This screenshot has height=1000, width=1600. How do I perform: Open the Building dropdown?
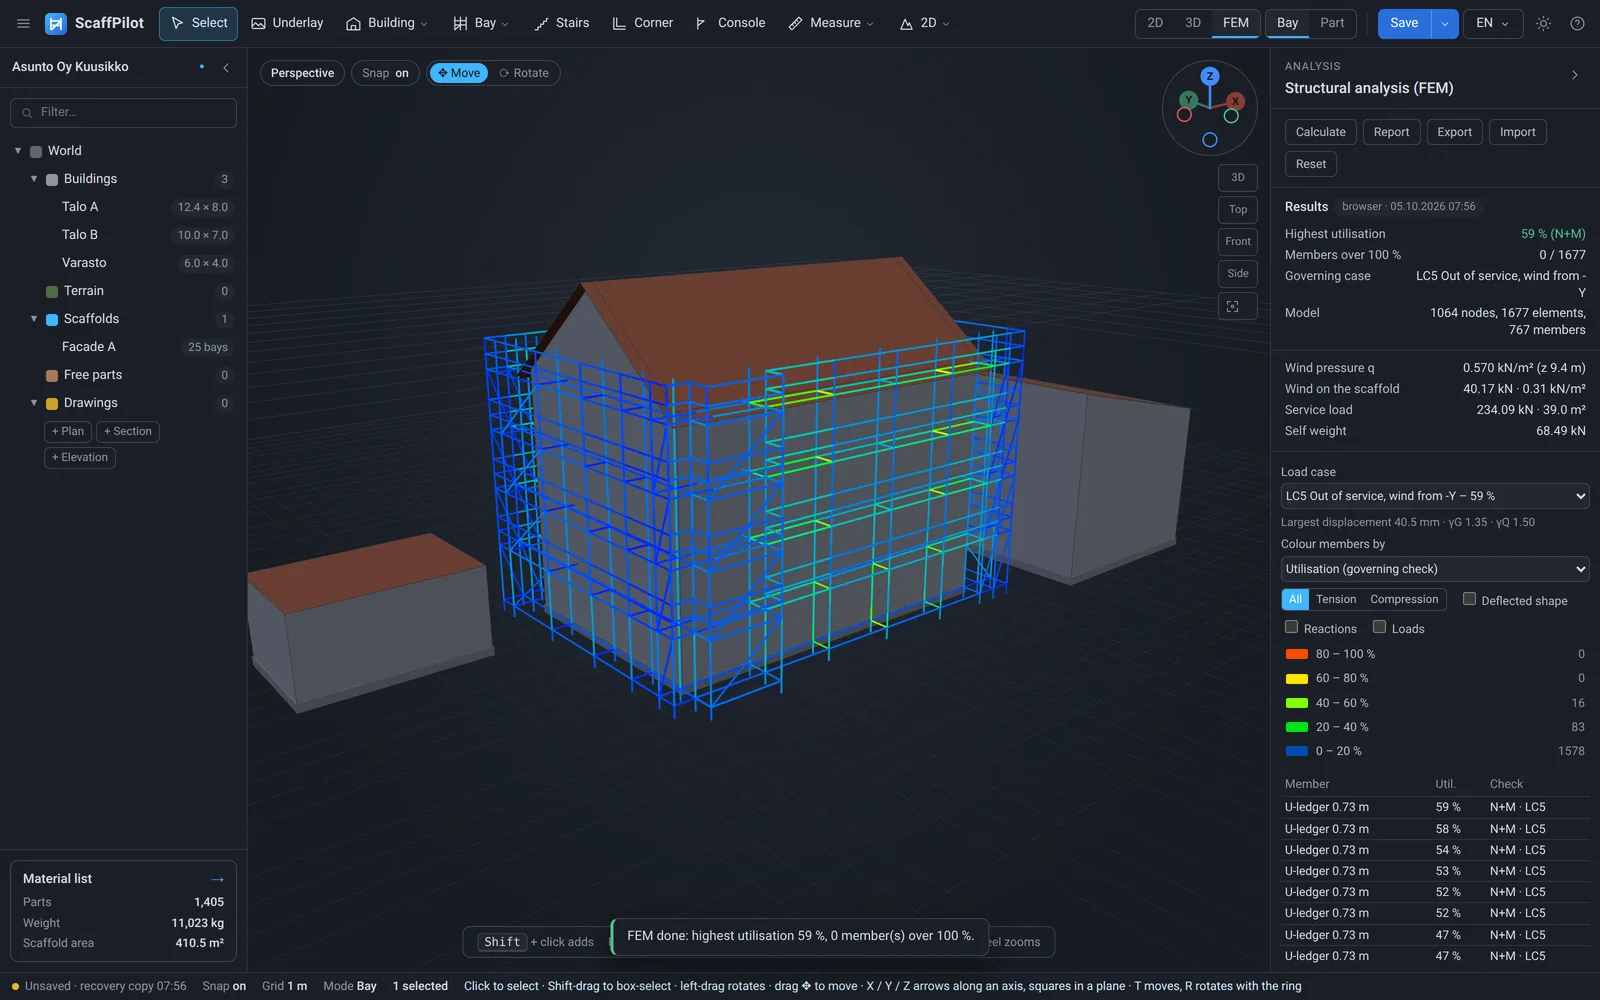(386, 23)
